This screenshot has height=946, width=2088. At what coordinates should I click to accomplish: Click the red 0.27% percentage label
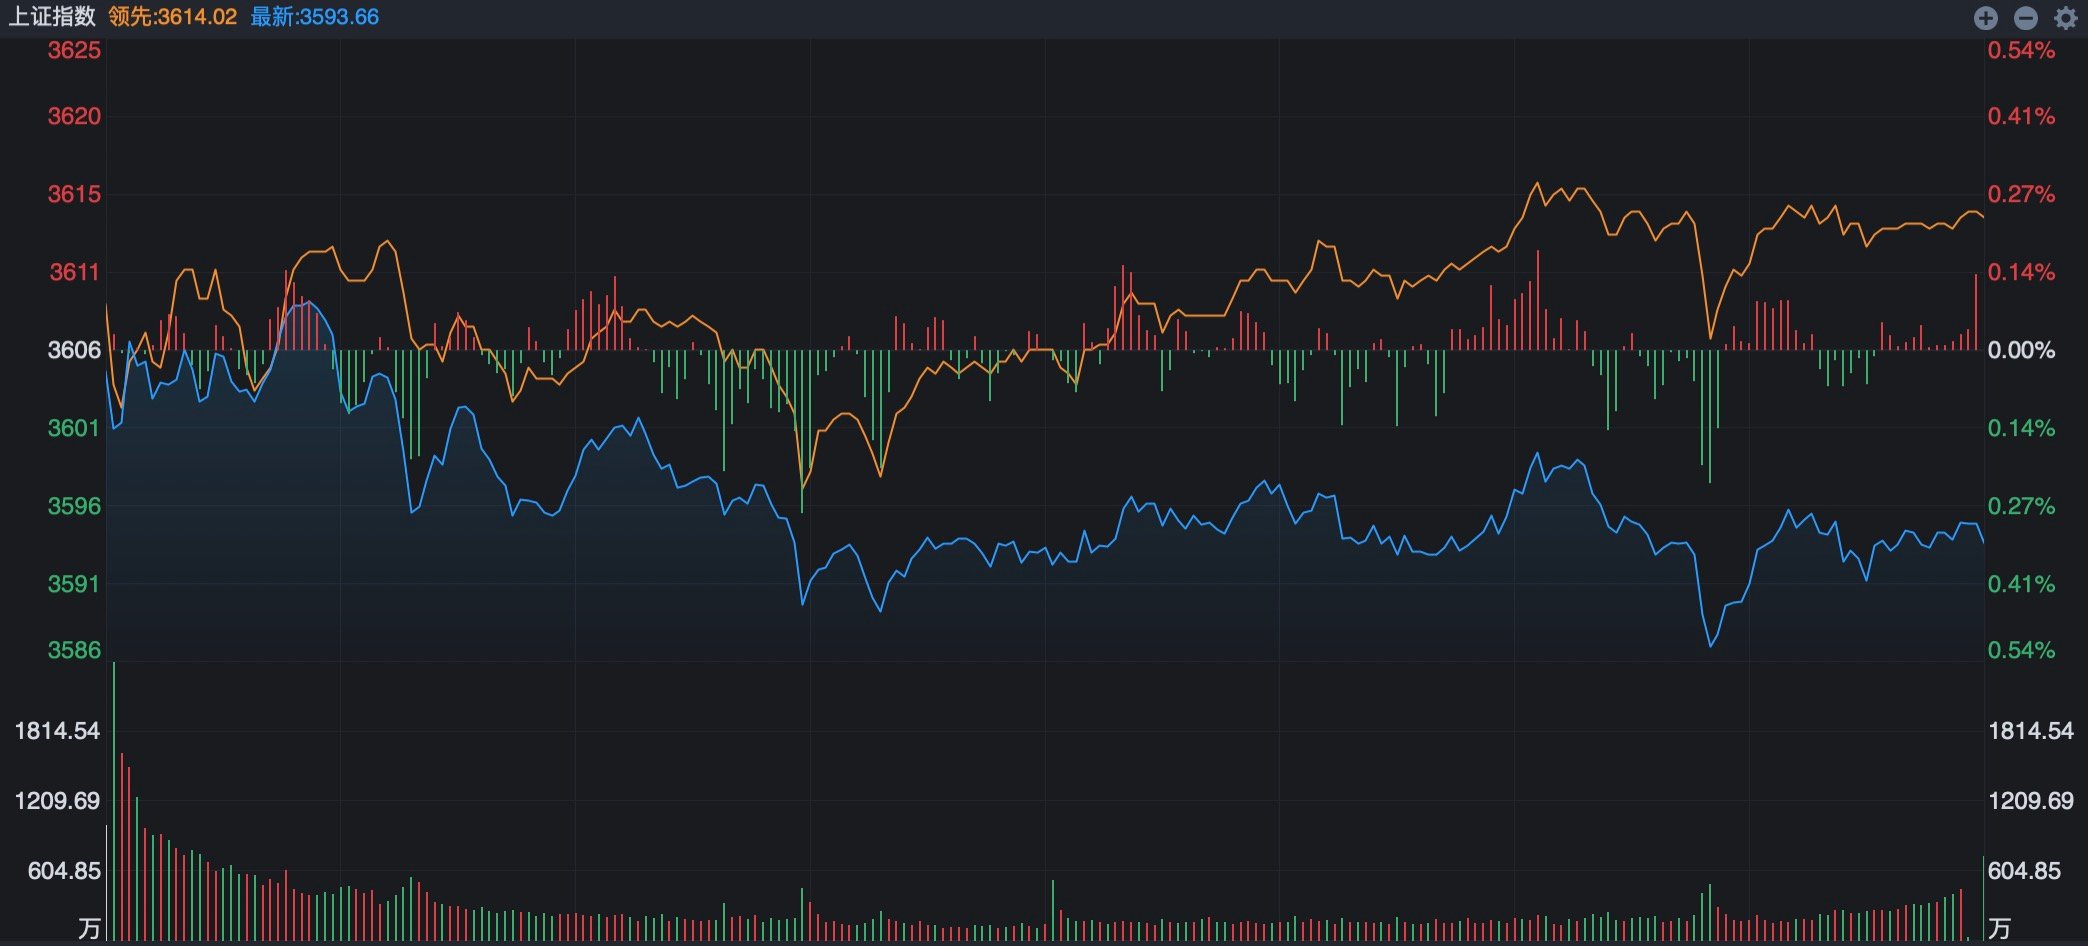click(x=2021, y=194)
